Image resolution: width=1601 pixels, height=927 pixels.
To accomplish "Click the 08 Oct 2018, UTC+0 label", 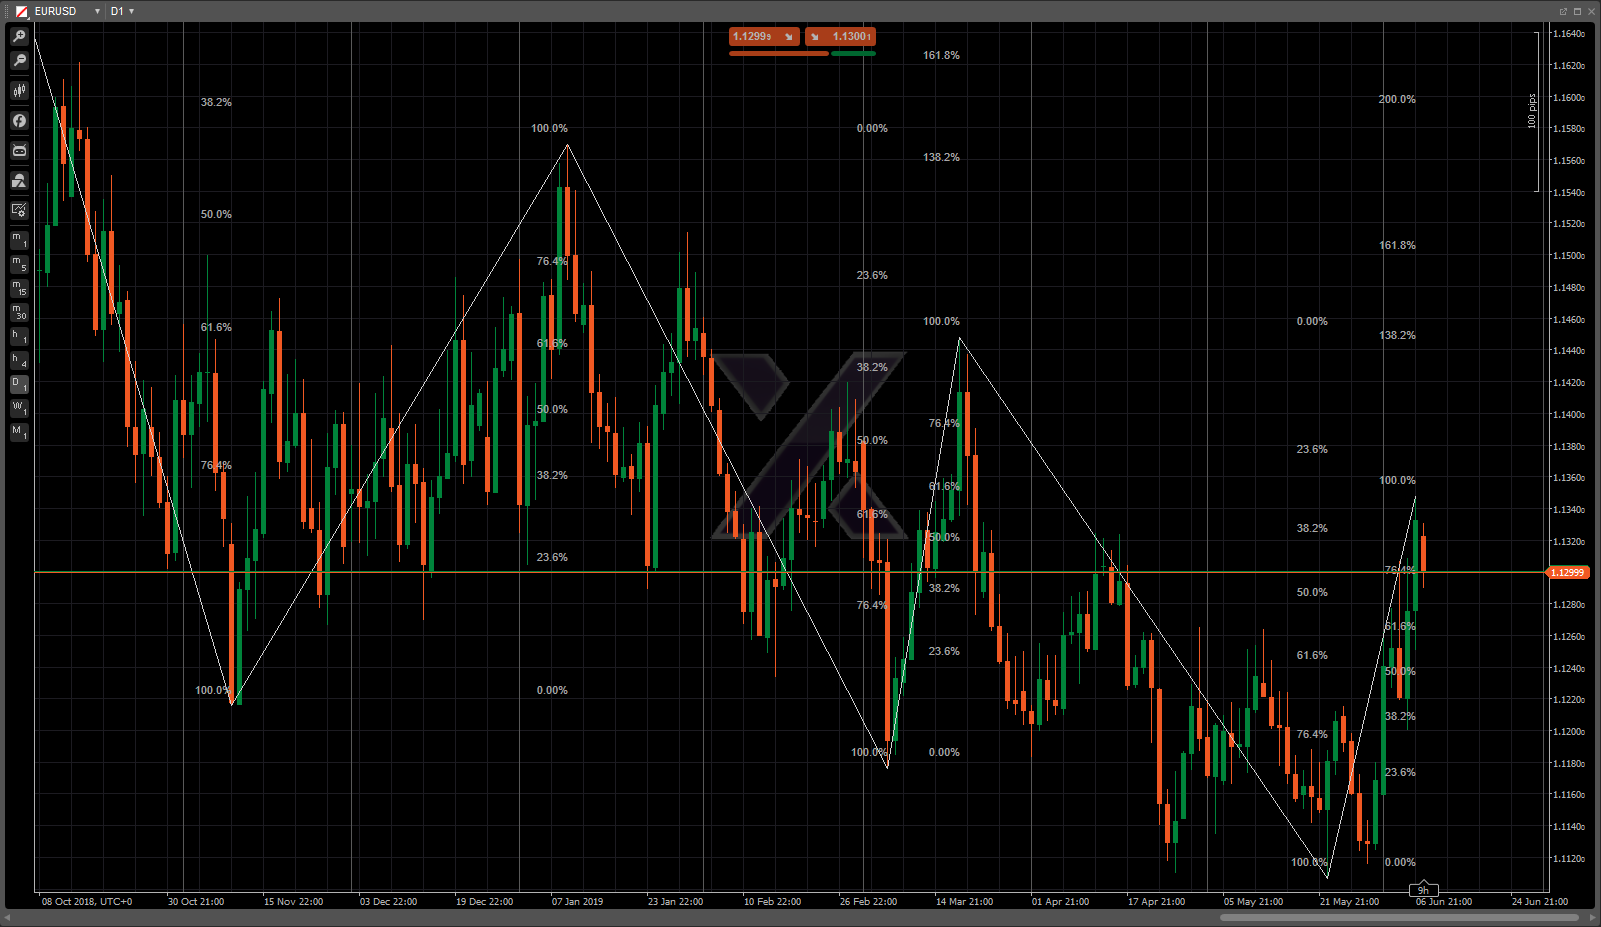I will click(87, 902).
